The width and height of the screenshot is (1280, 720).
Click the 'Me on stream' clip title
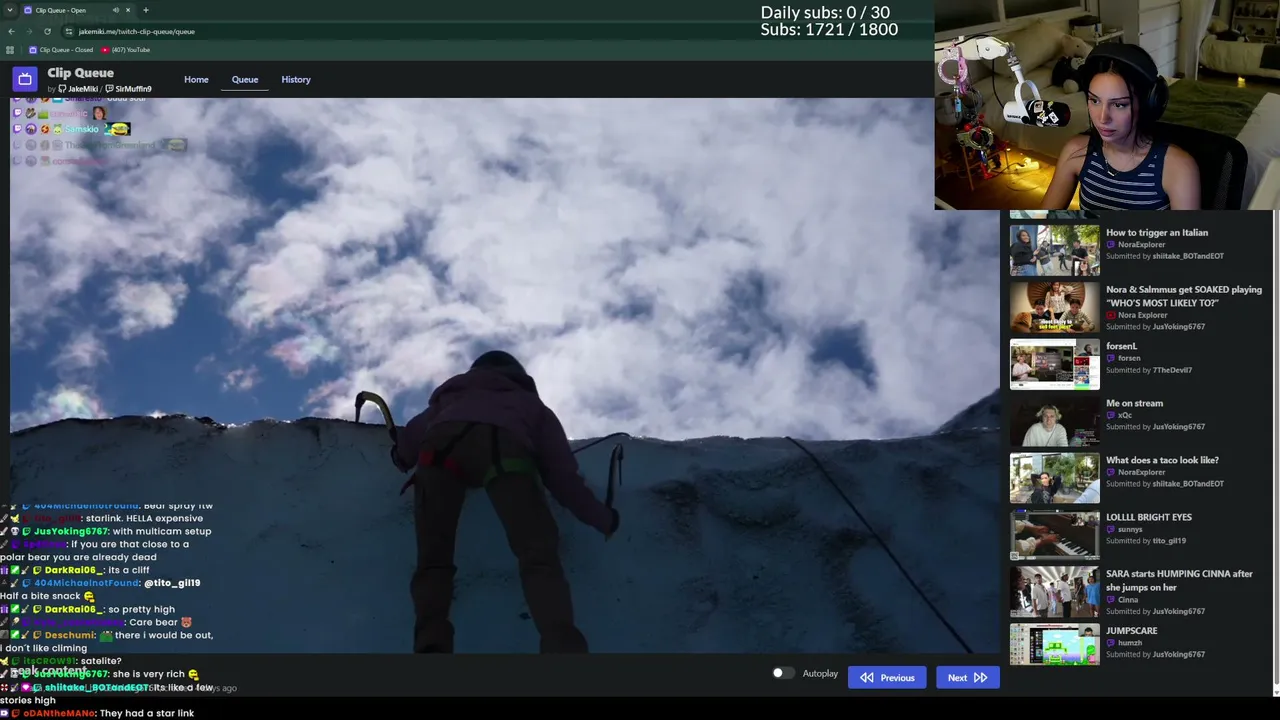1134,403
